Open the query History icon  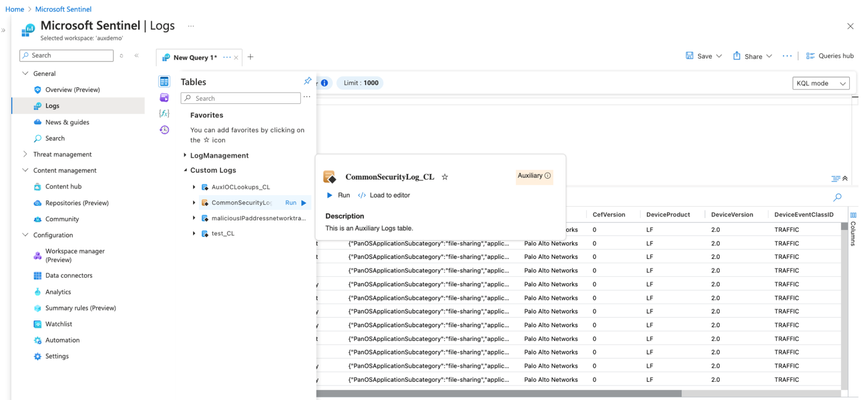pyautogui.click(x=164, y=130)
